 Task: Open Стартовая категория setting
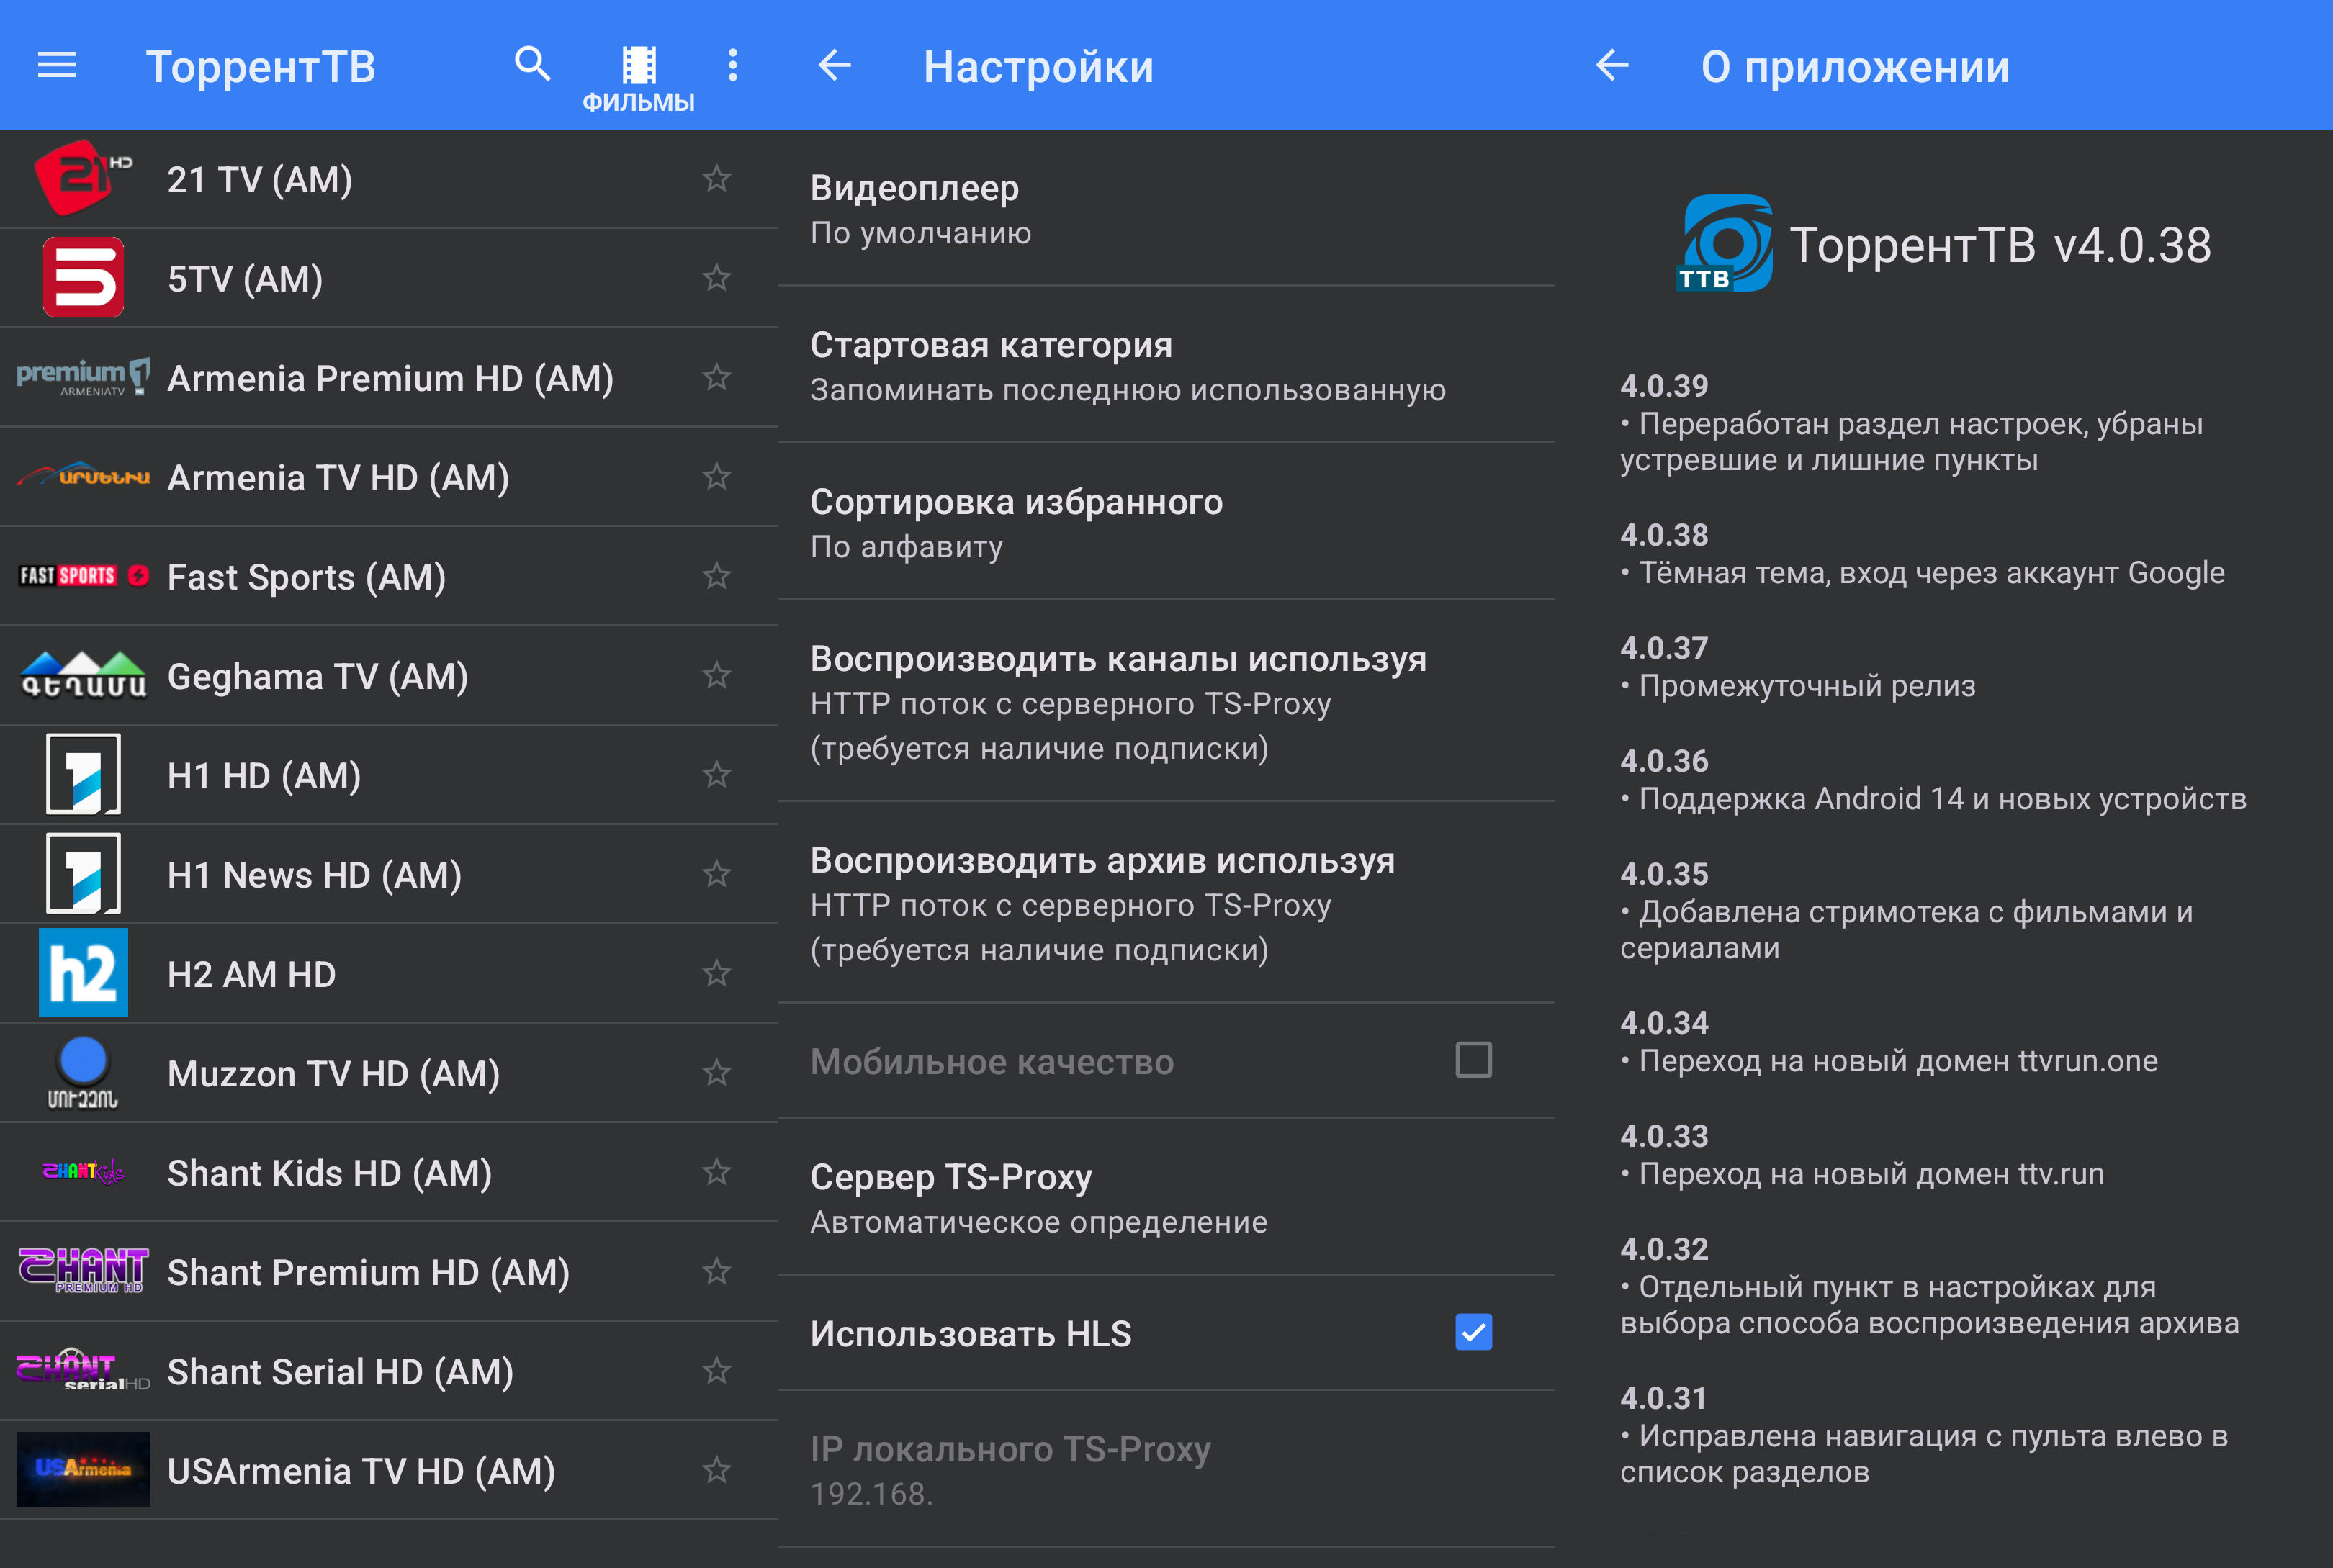1166,365
